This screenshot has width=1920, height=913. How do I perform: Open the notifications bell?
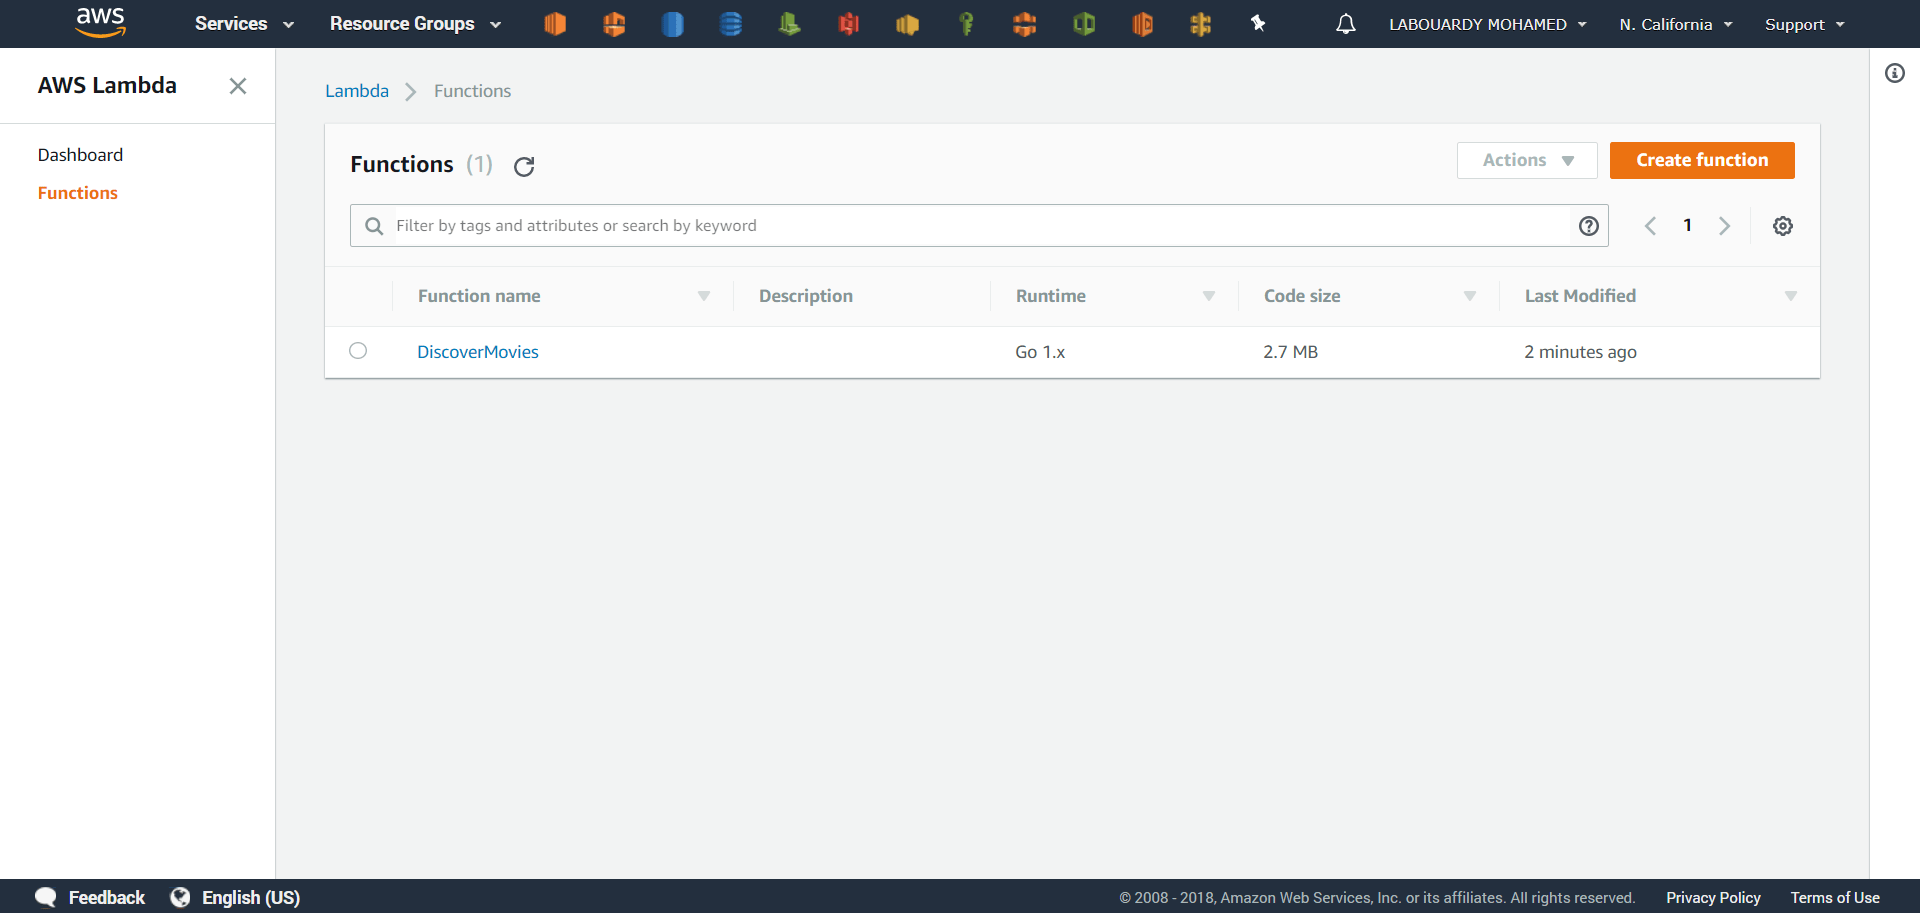click(x=1346, y=24)
